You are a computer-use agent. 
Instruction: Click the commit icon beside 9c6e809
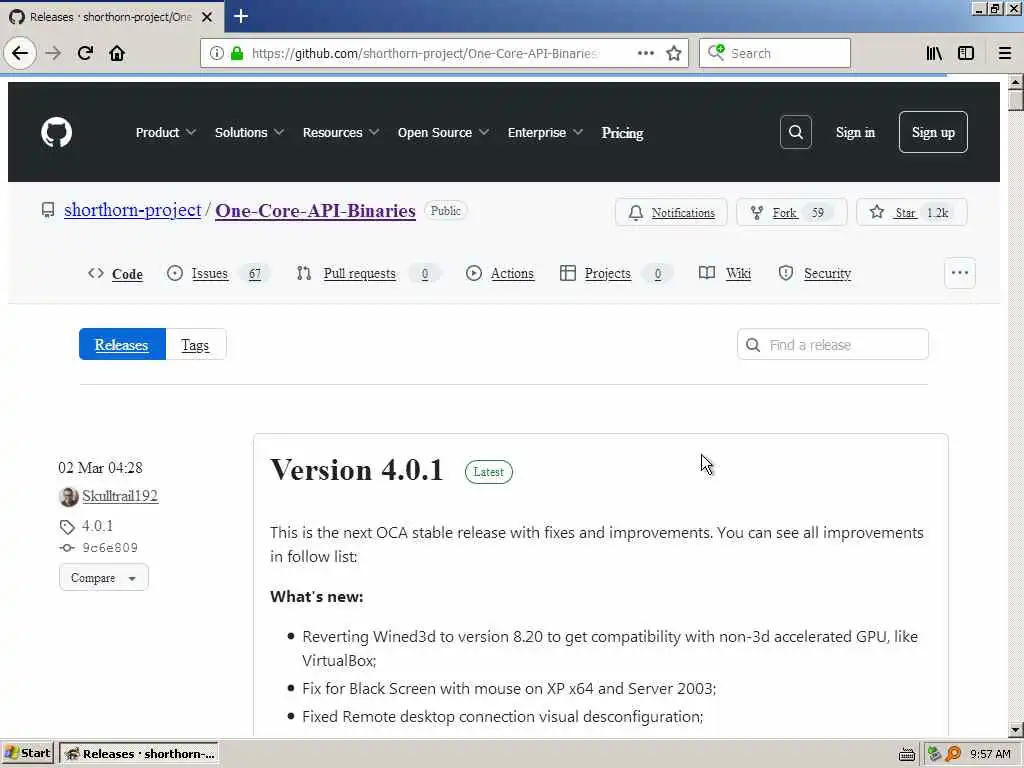point(67,548)
